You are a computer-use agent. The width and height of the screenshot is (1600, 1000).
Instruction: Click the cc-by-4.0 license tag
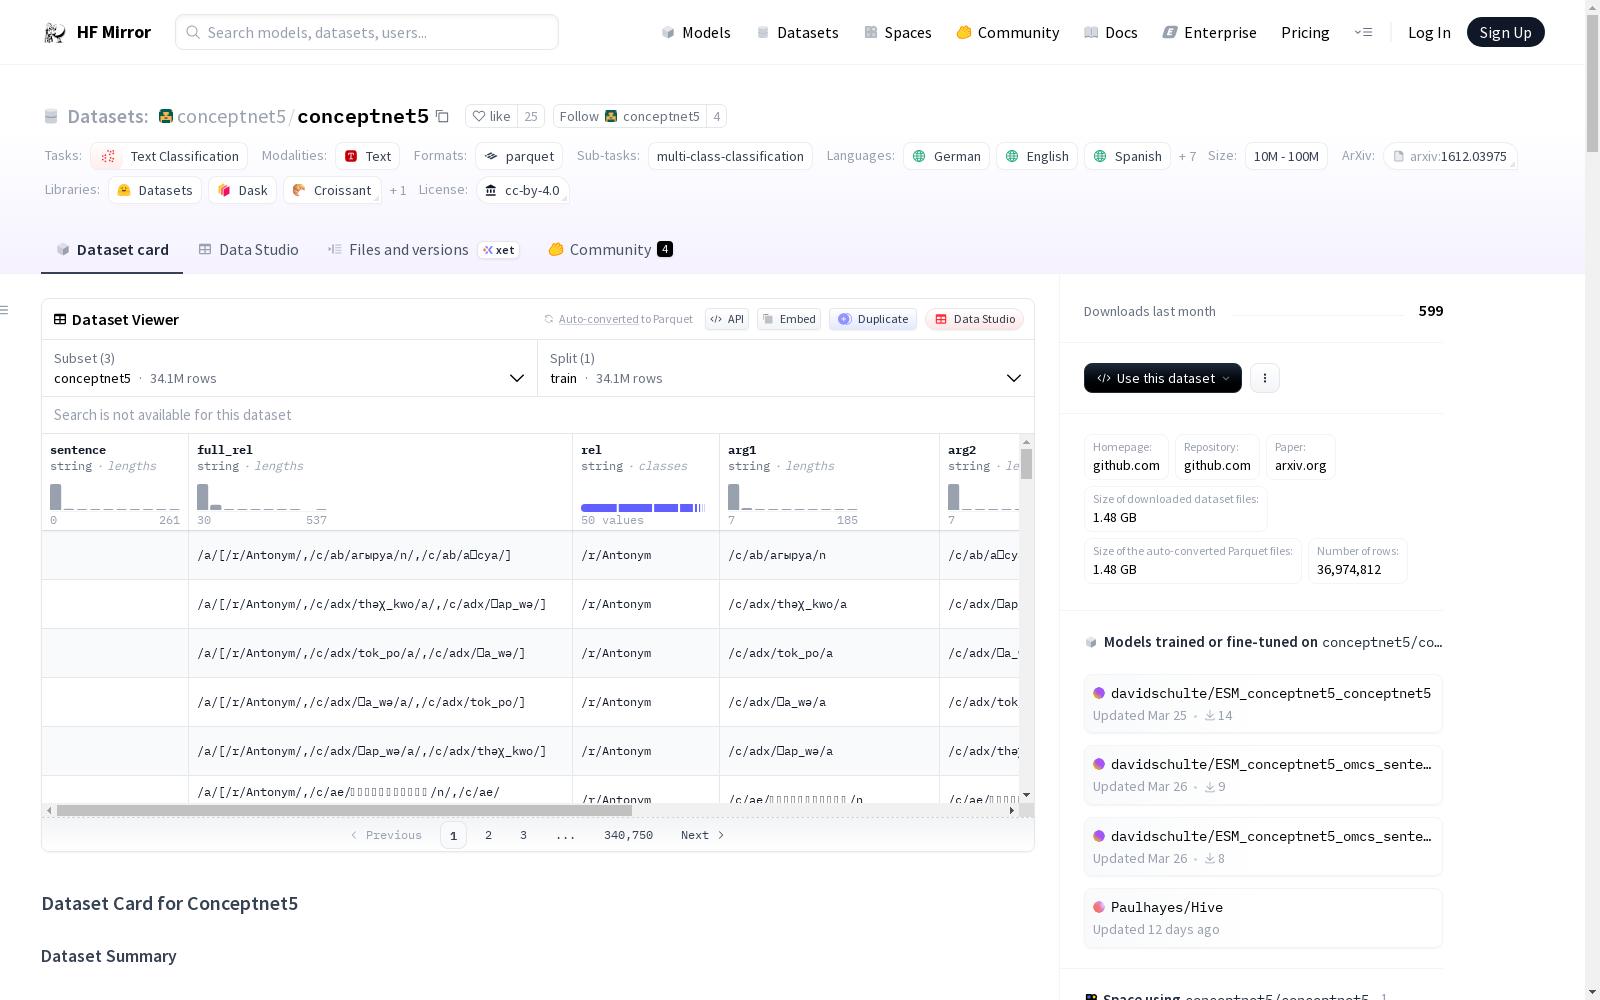[x=522, y=190]
